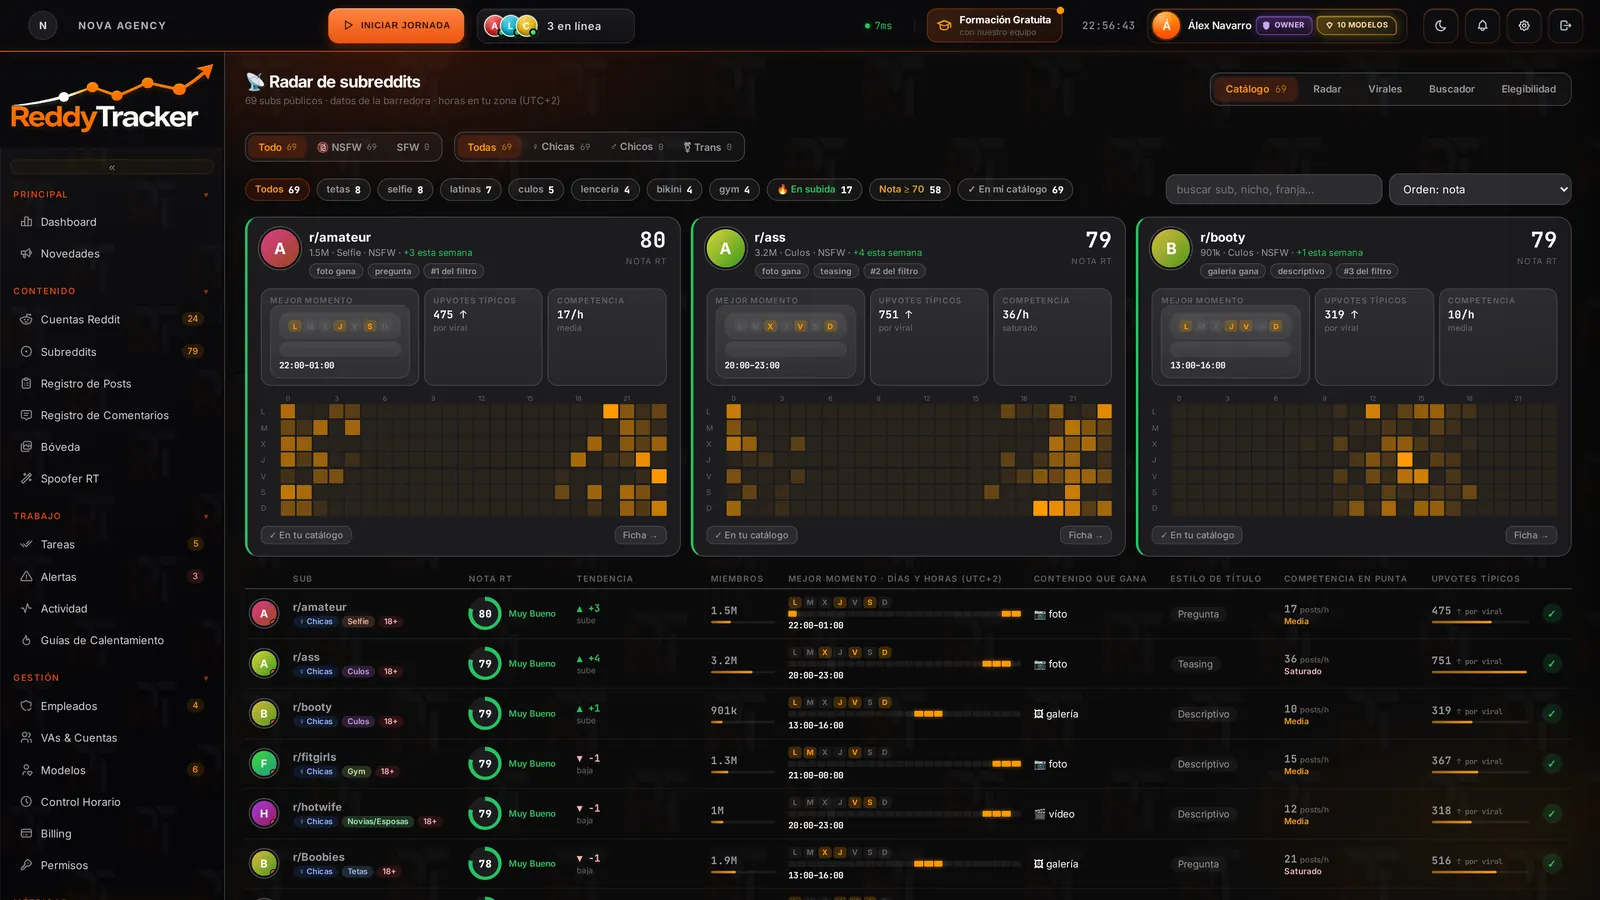Toggle 'Nota ≥ 70' filter chip
1600x900 pixels.
pos(909,190)
